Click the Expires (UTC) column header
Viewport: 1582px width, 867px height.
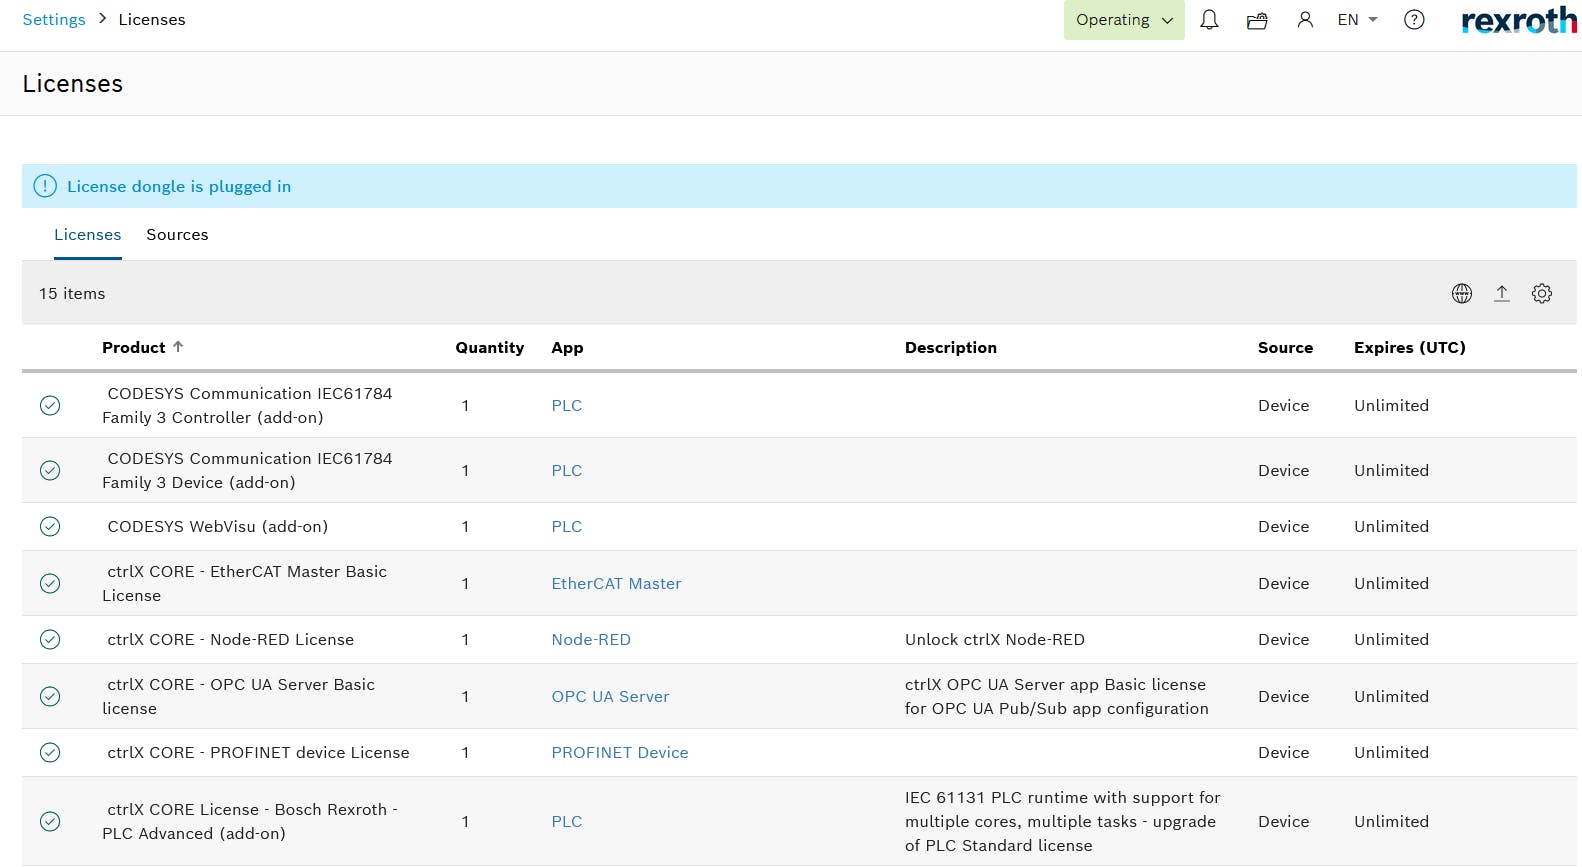[1409, 347]
